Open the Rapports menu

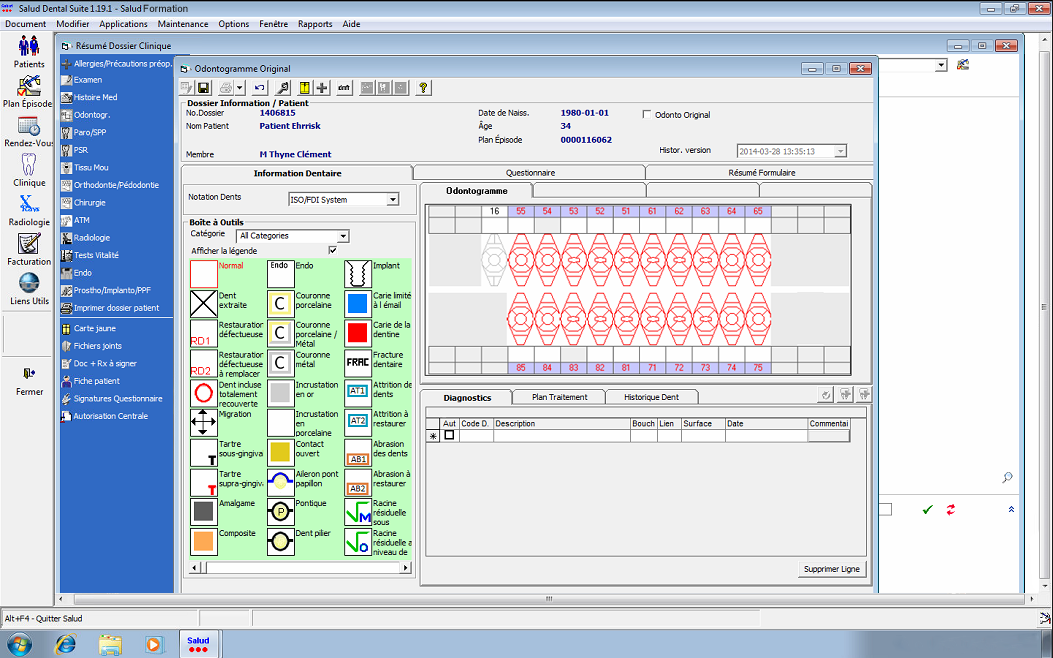[315, 24]
